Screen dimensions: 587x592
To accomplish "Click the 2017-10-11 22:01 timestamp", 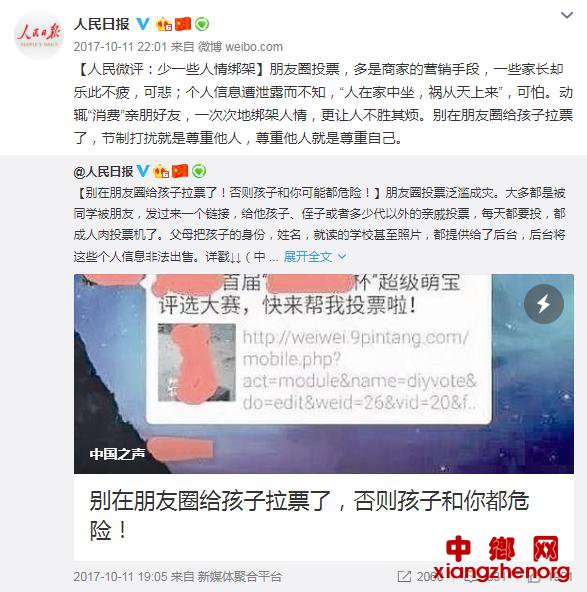I will click(120, 47).
